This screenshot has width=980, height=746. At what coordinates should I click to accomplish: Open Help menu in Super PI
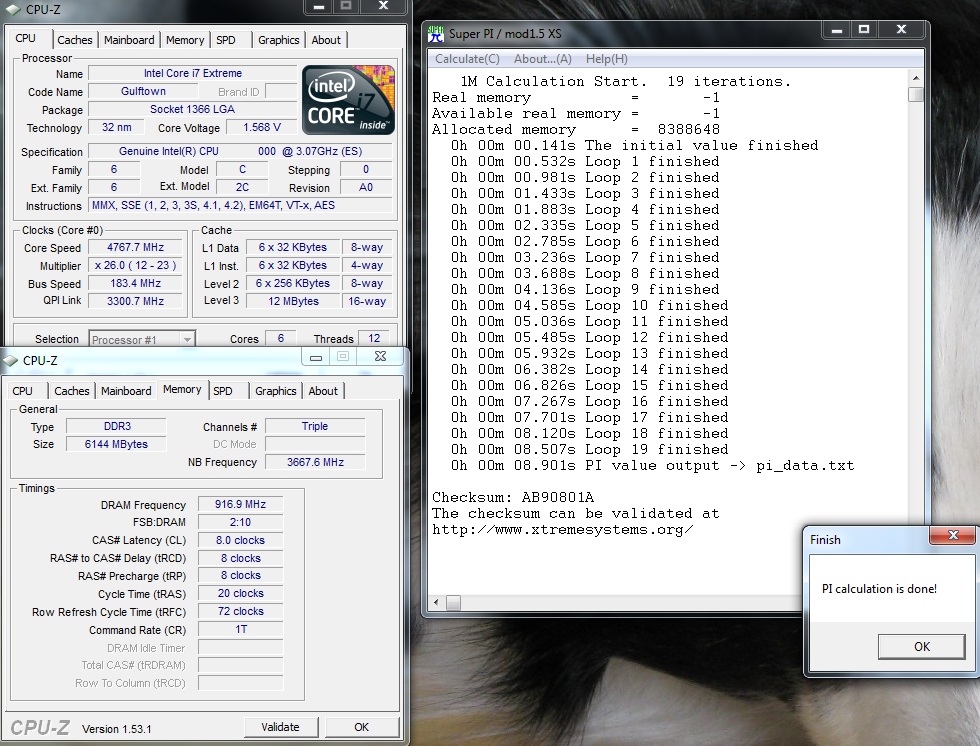606,59
